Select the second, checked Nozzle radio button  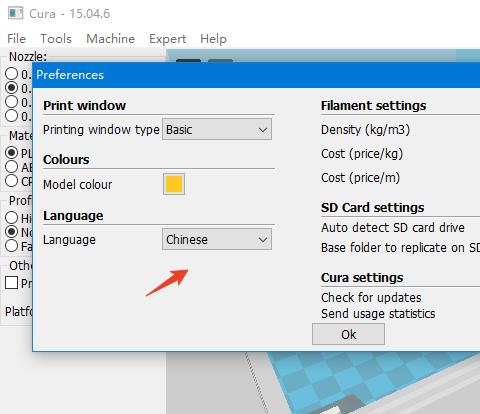[11, 88]
